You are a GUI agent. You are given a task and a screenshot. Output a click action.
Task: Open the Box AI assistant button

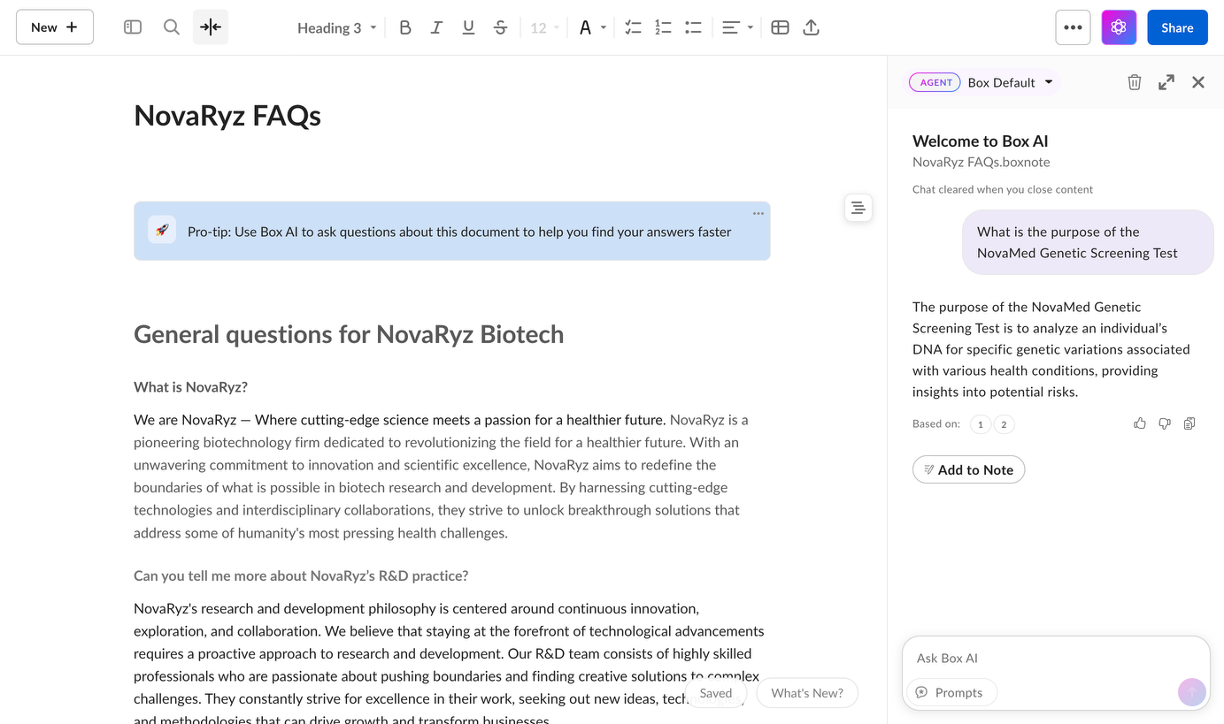coord(1118,27)
